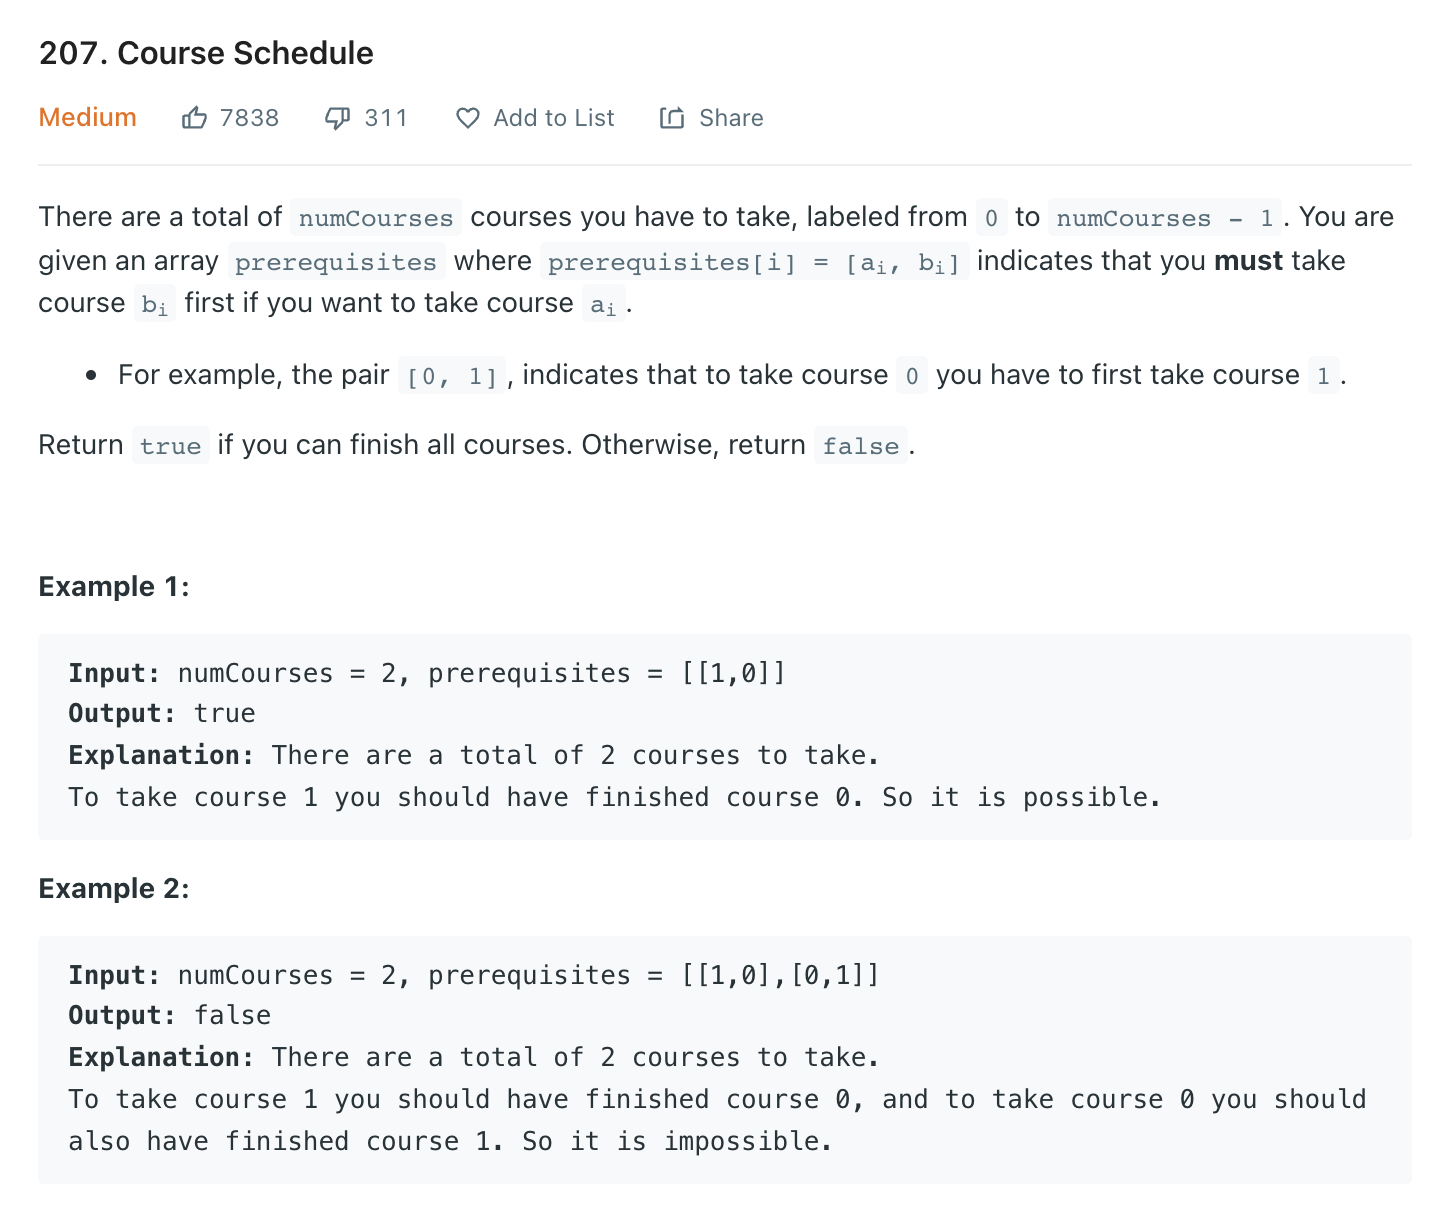1446x1230 pixels.
Task: Click the Share export icon
Action: (x=671, y=117)
